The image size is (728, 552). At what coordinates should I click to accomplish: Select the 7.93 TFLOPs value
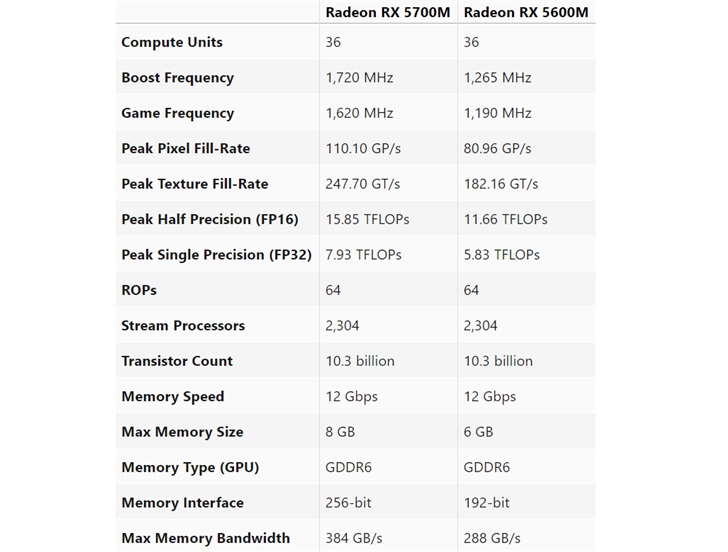(363, 255)
